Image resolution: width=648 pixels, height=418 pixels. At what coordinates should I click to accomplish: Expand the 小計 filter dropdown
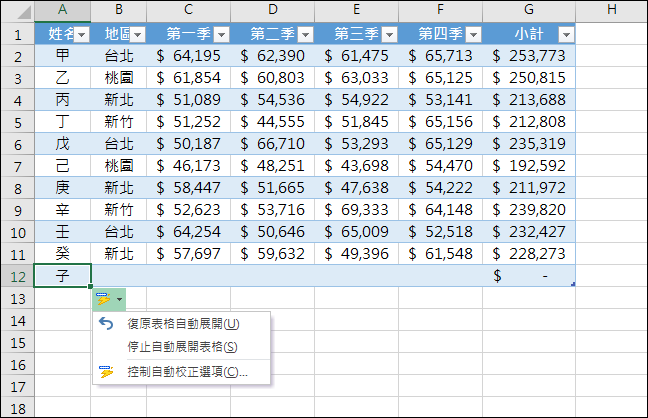566,35
